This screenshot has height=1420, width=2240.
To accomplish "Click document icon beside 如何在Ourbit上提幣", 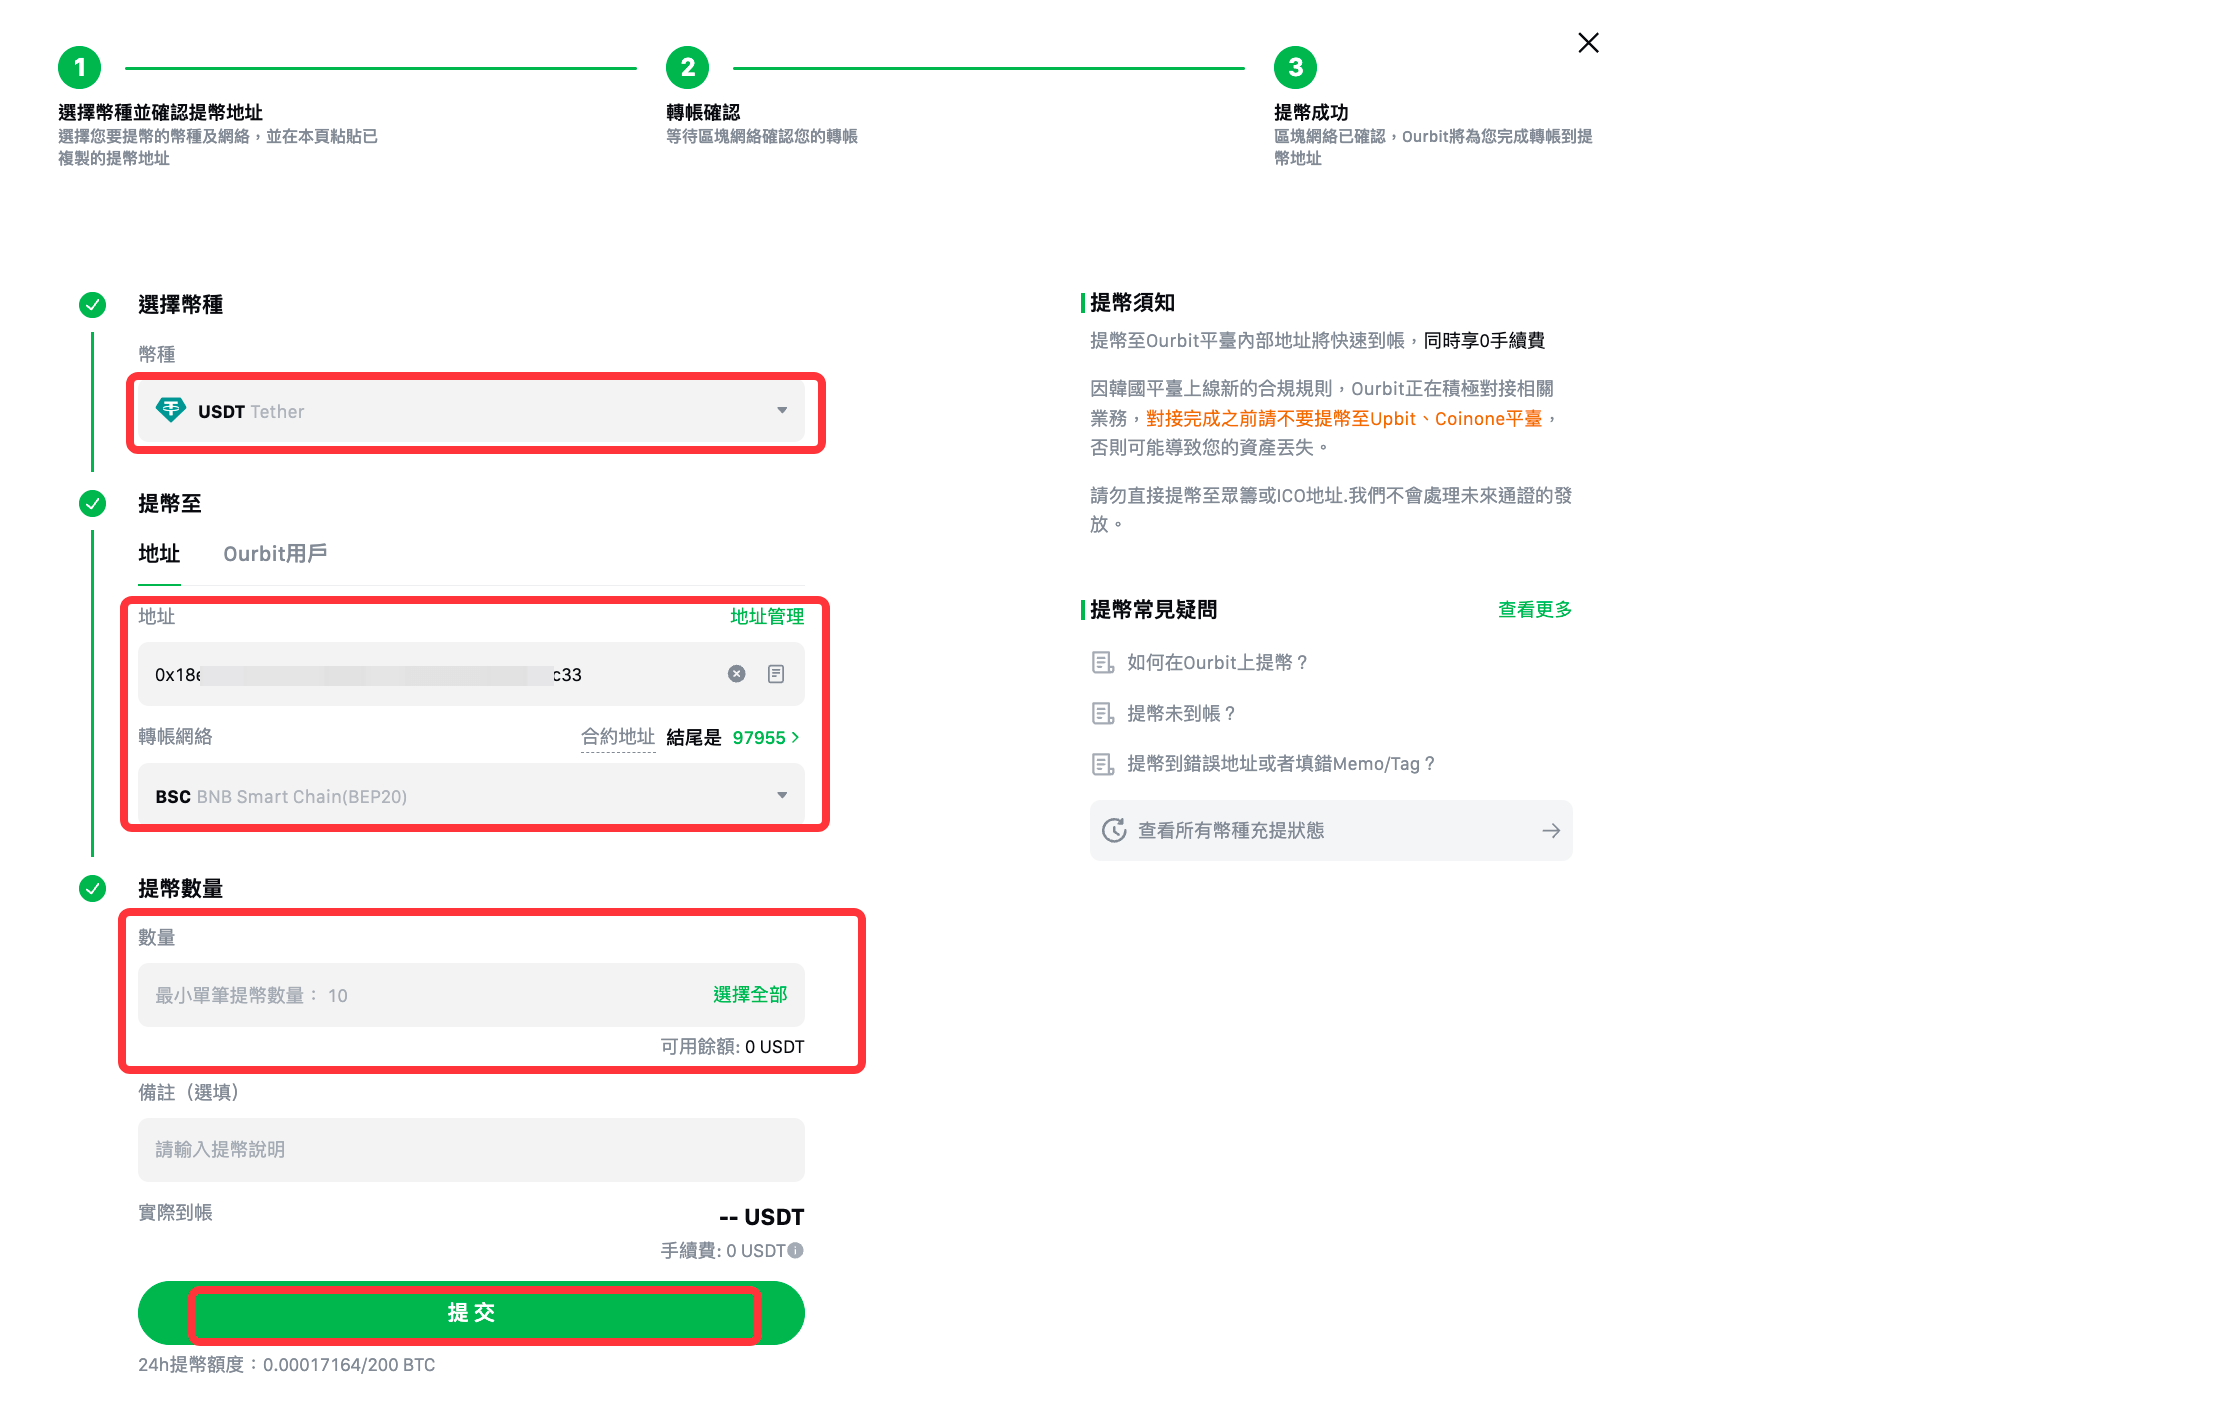I will click(1102, 662).
